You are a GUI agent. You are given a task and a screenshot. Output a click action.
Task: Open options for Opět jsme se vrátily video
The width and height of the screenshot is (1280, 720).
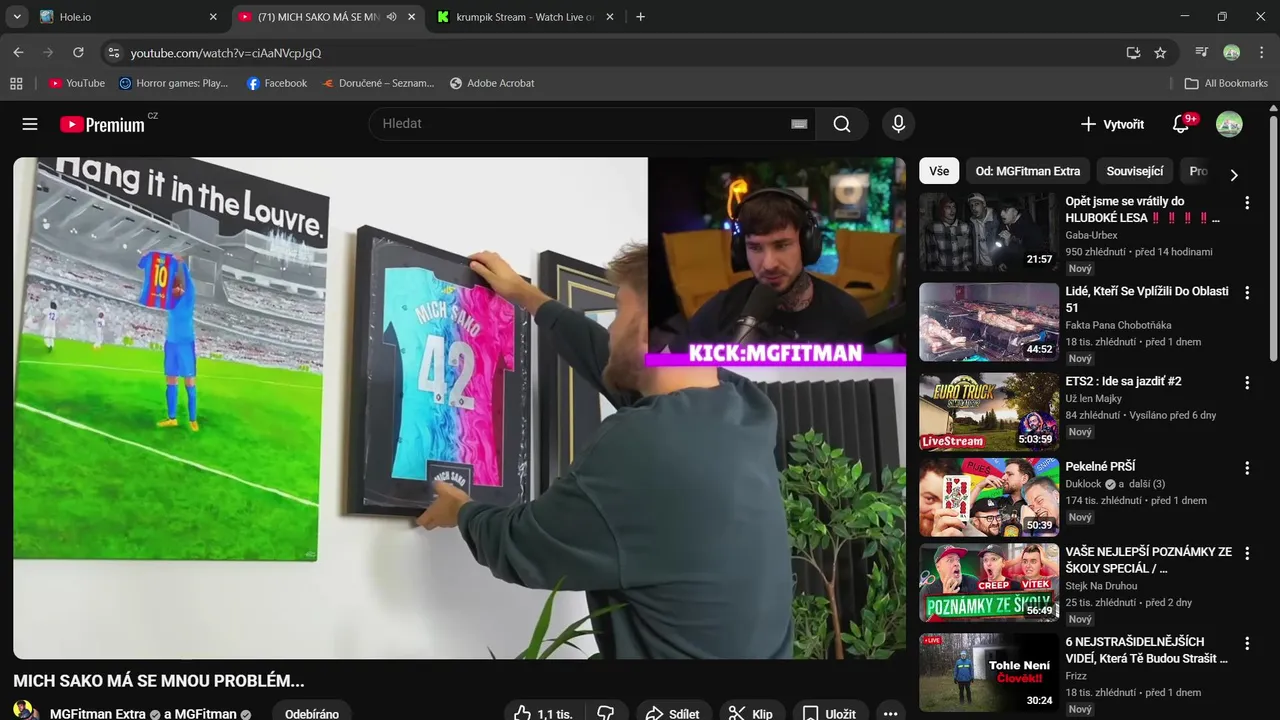click(x=1246, y=202)
